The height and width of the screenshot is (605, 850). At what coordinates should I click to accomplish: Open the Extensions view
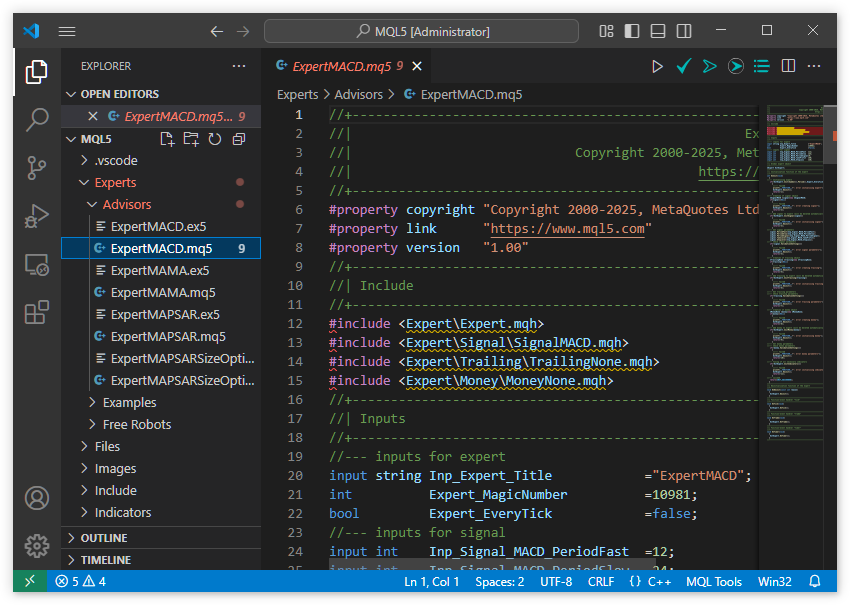(36, 313)
